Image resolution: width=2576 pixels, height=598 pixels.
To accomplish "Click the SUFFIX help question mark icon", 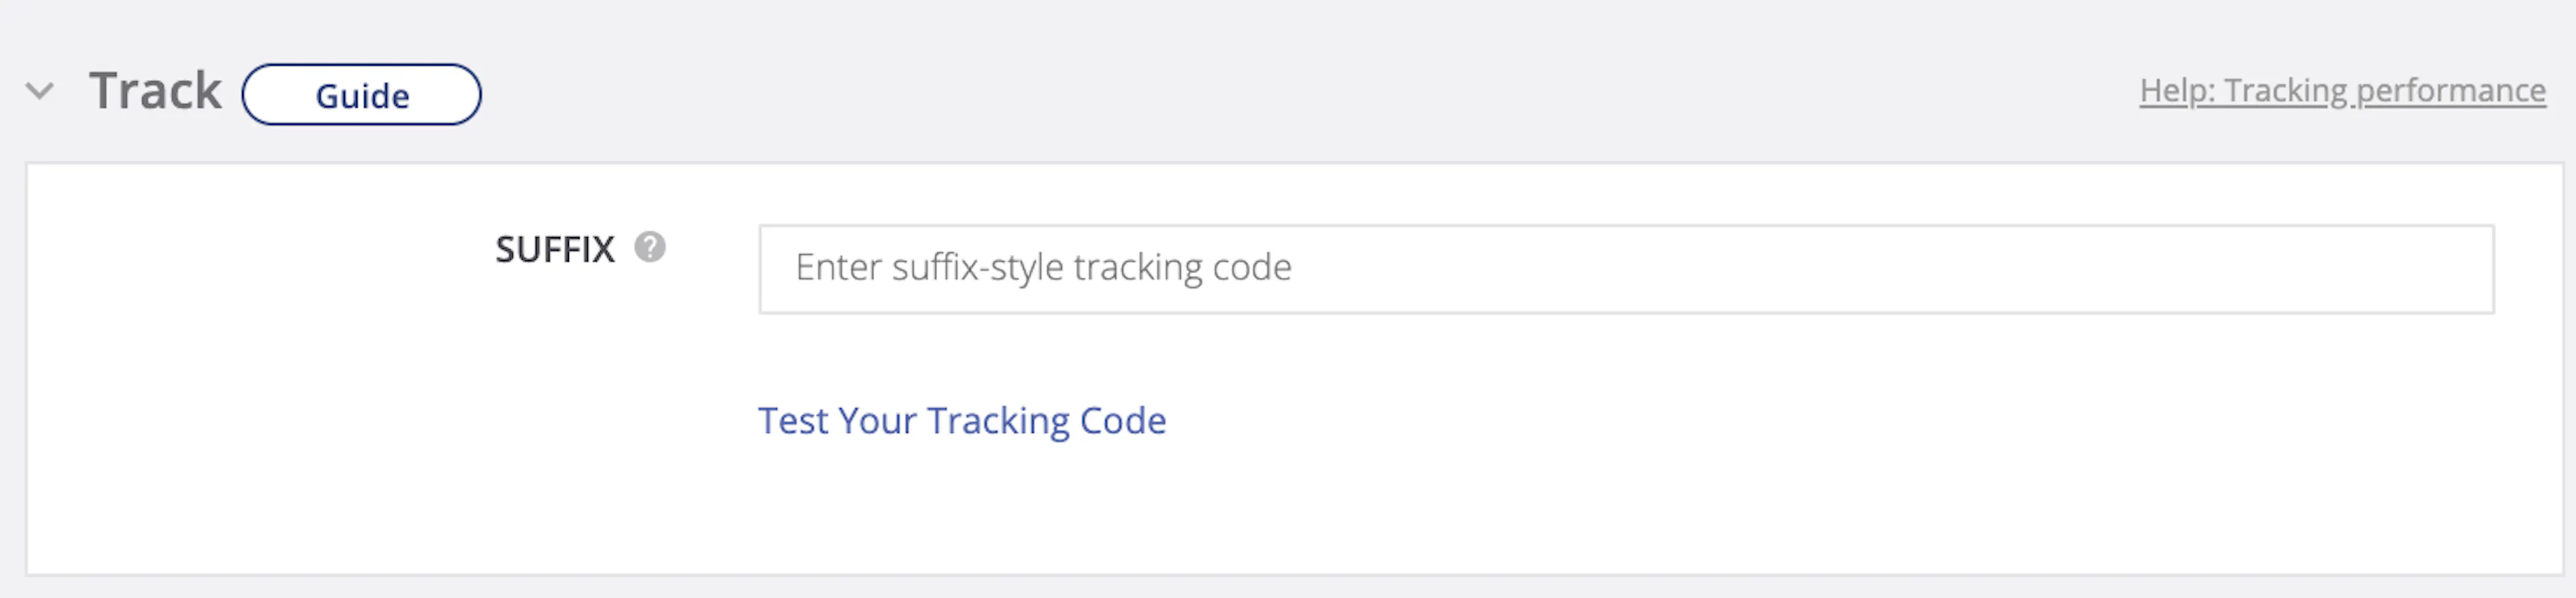I will [x=650, y=247].
